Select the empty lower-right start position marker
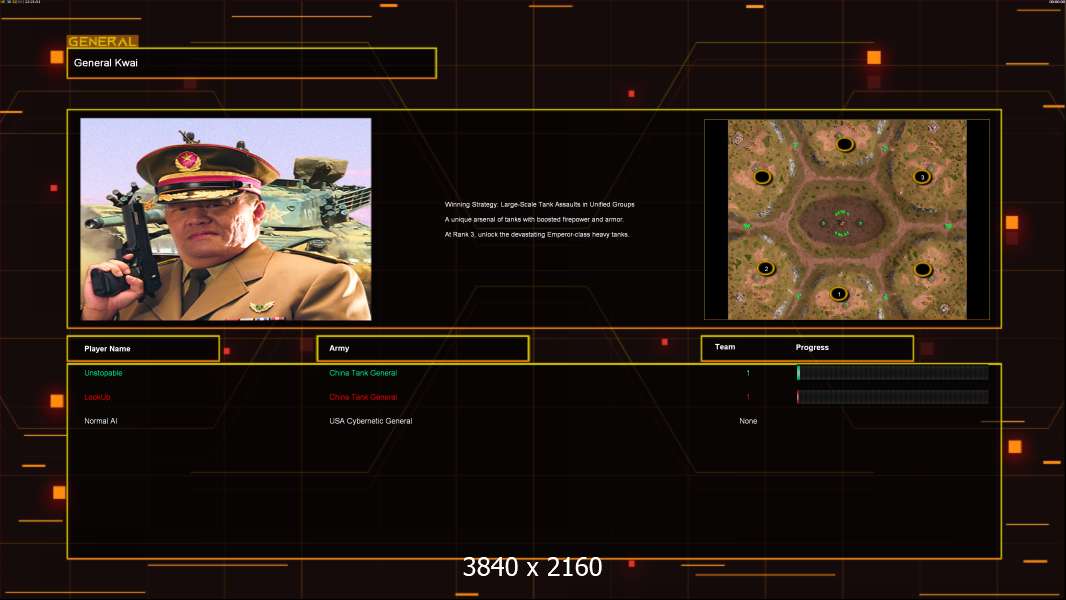The image size is (1066, 600). [x=923, y=269]
